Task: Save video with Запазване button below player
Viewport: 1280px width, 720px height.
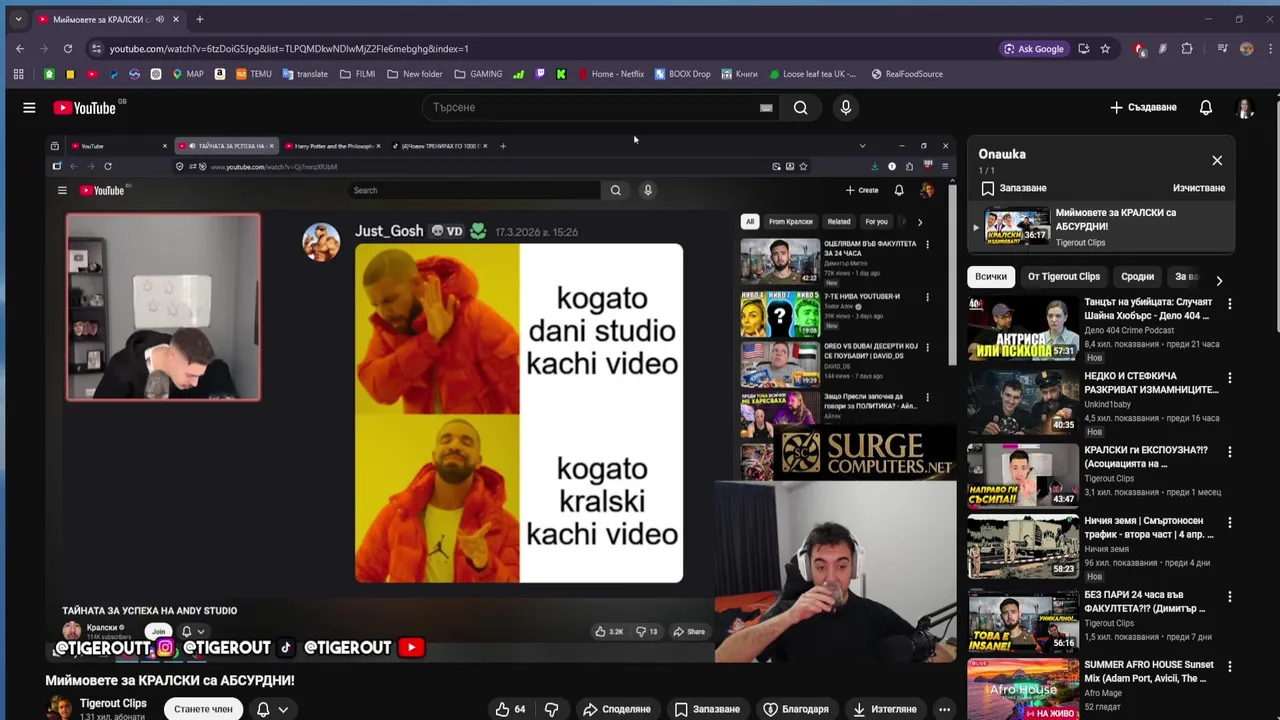Action: [x=706, y=709]
